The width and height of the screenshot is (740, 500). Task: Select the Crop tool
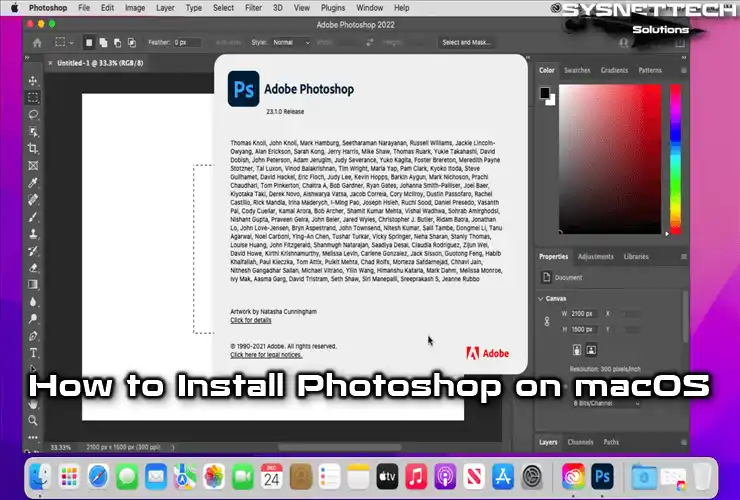[x=33, y=149]
